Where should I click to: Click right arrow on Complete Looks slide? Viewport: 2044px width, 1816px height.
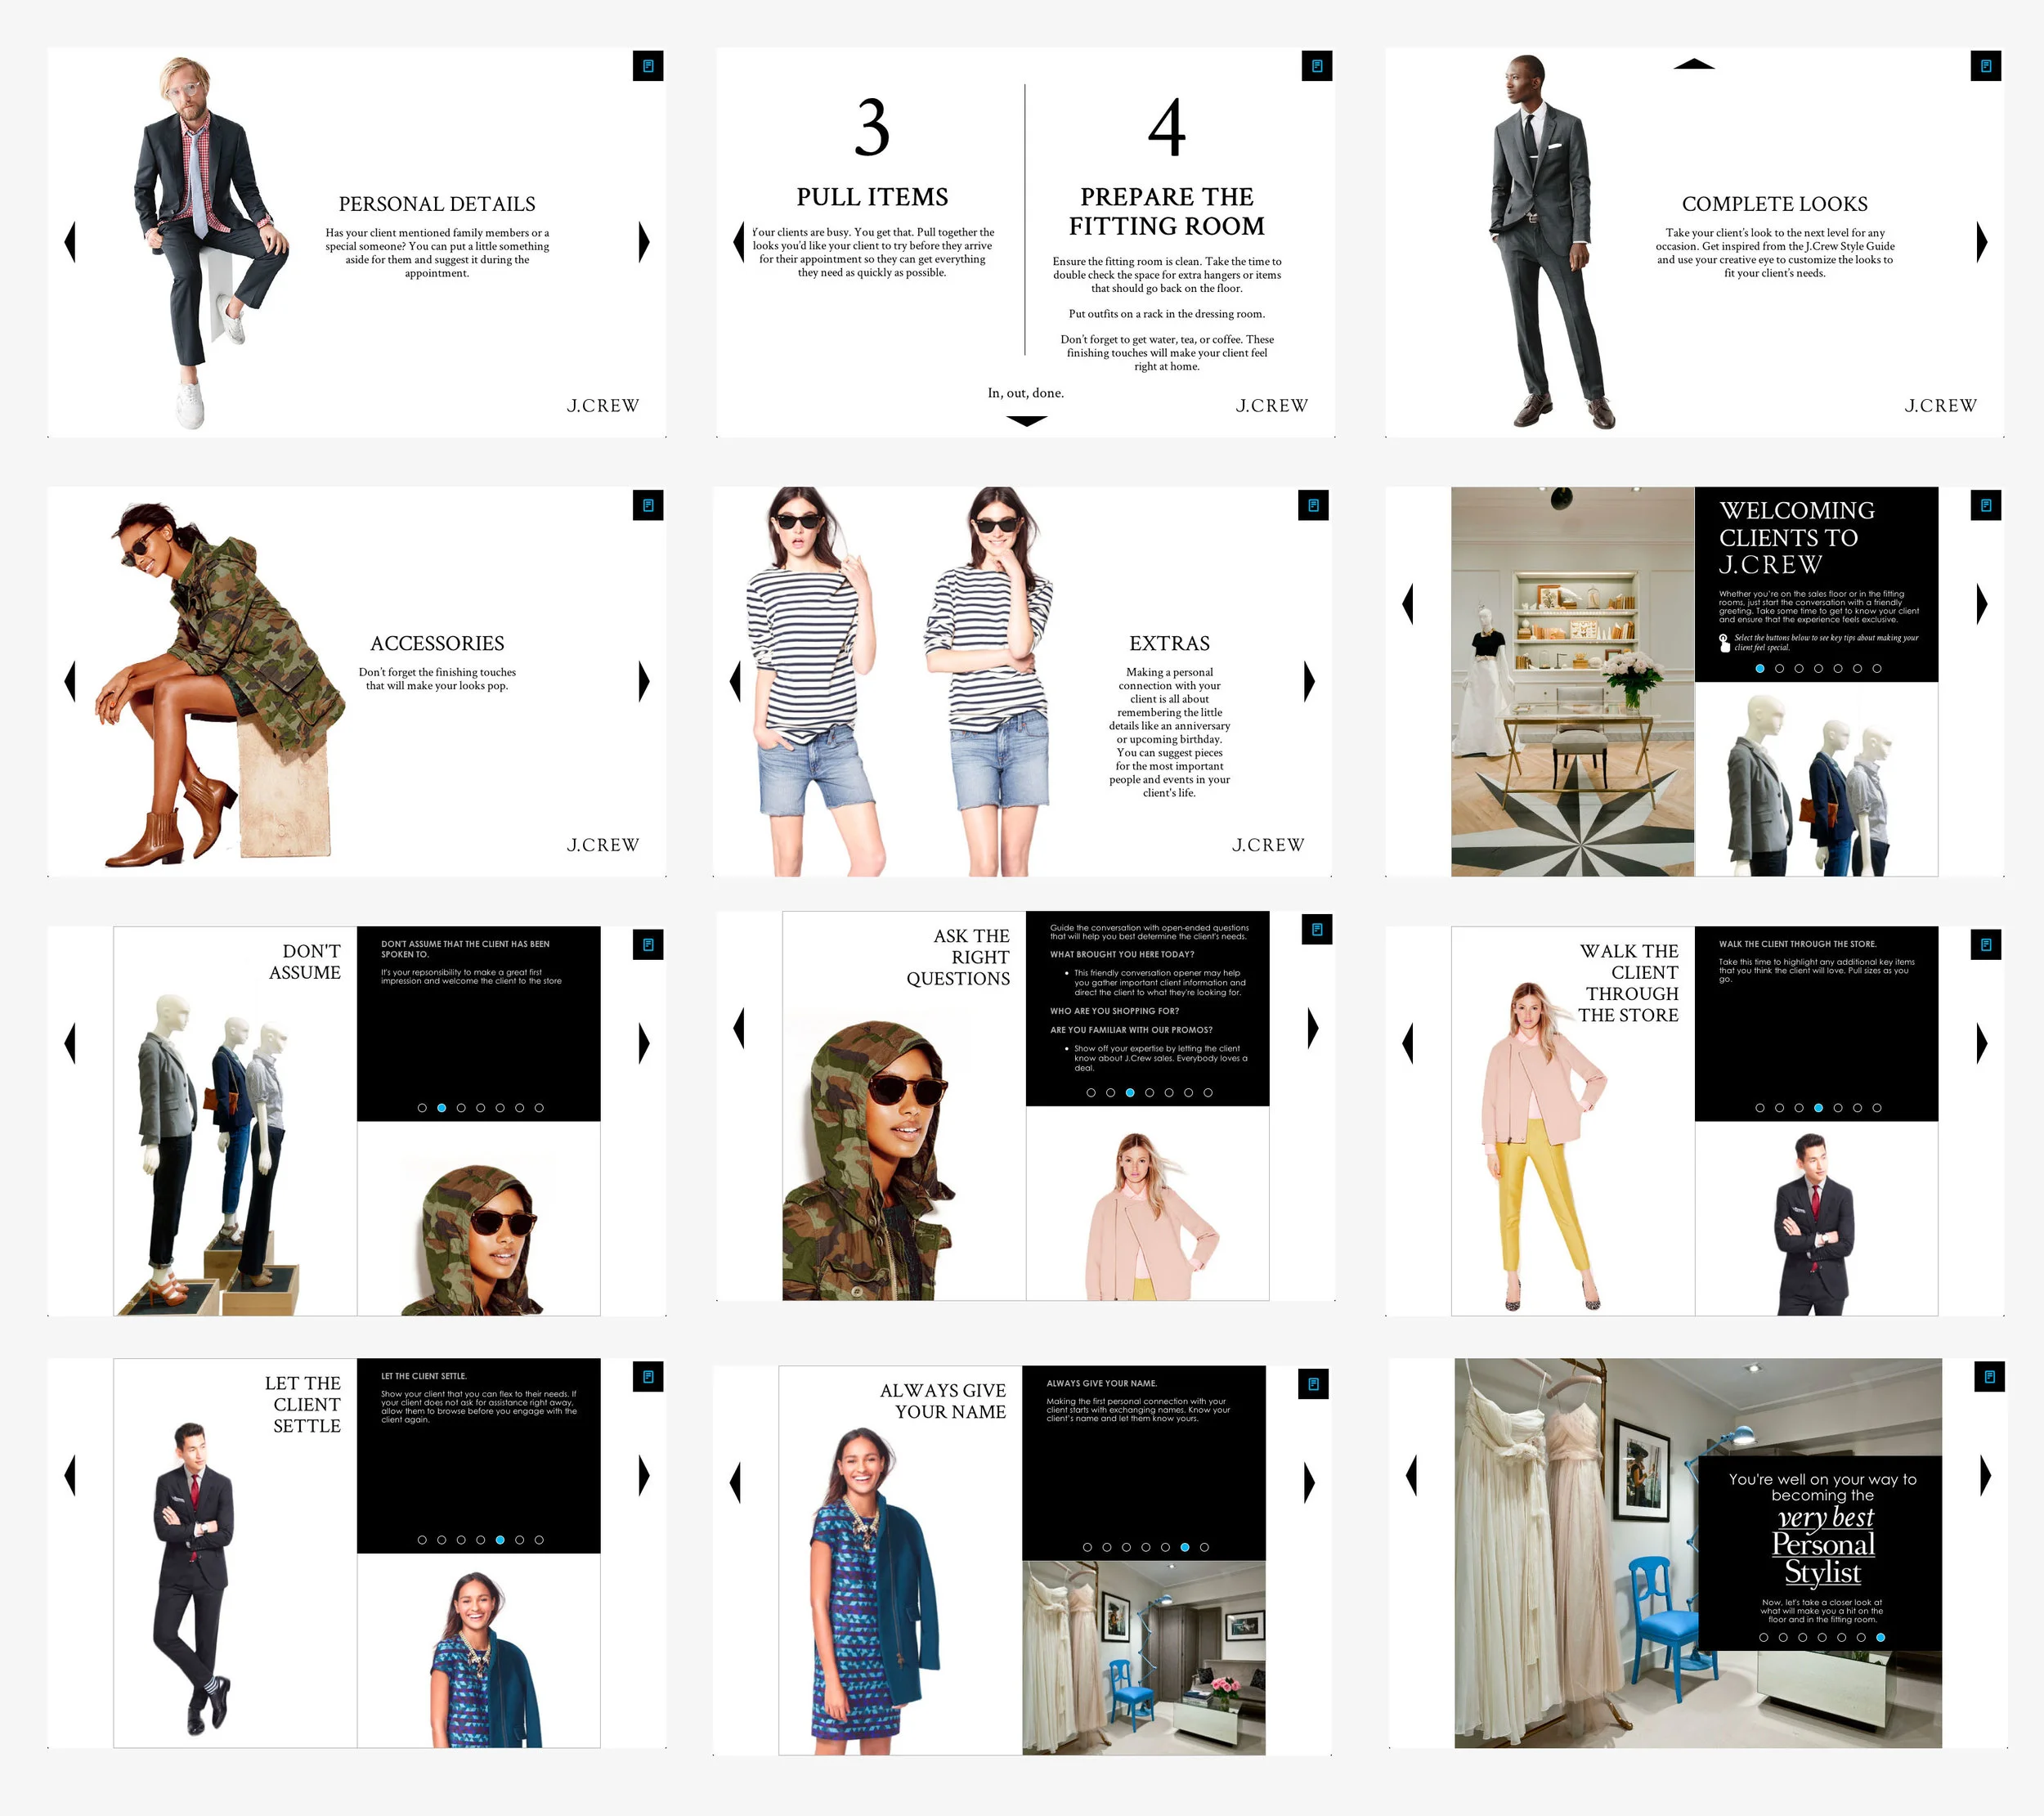1982,242
